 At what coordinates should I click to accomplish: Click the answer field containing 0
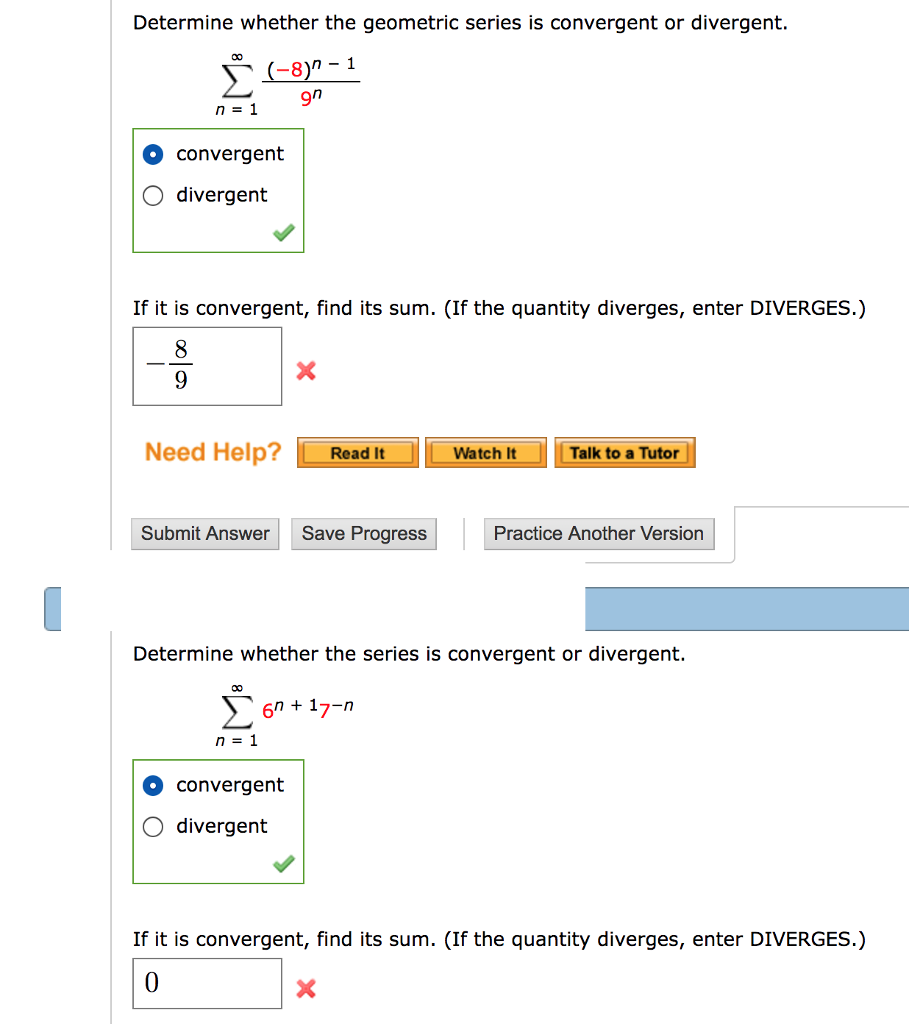pos(207,983)
